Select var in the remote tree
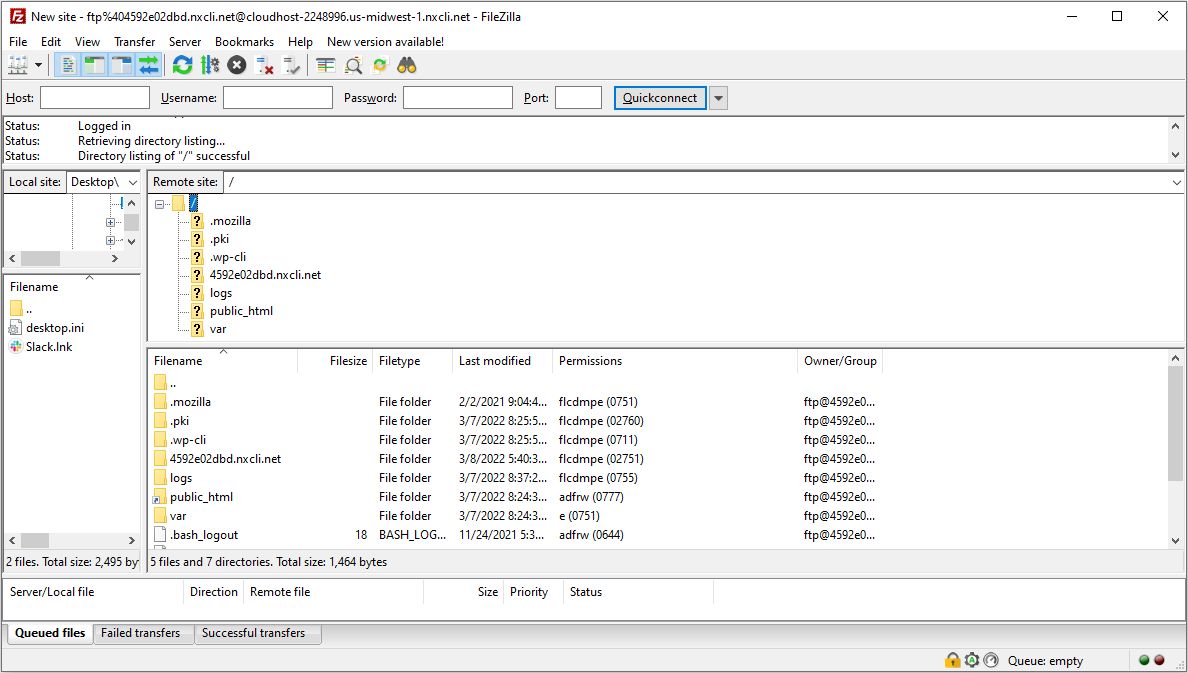 click(x=218, y=329)
